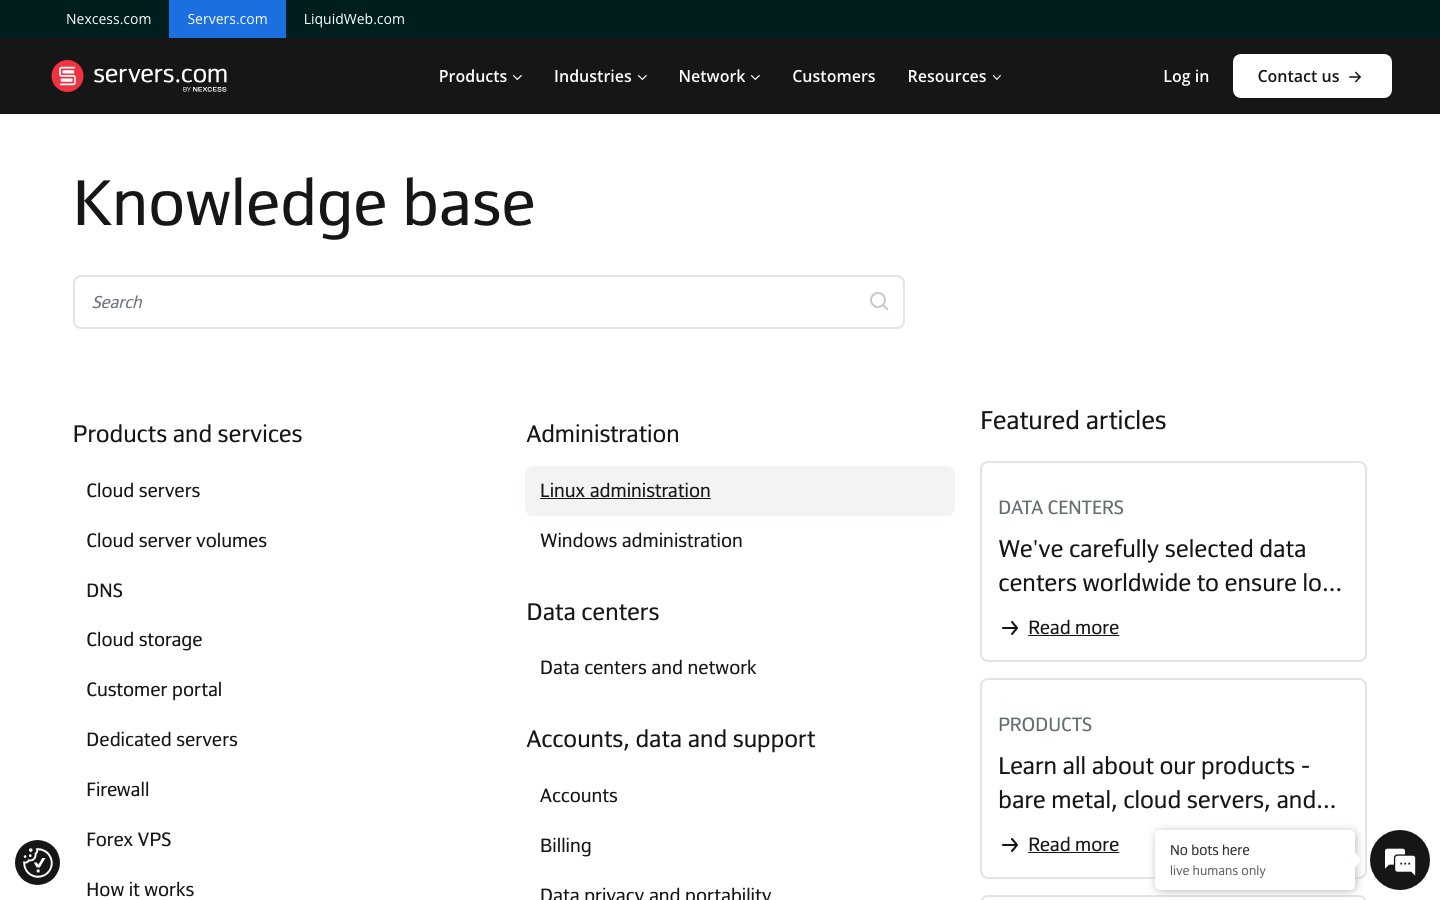Focus the Knowledge base search field
1440x900 pixels.
tap(489, 302)
